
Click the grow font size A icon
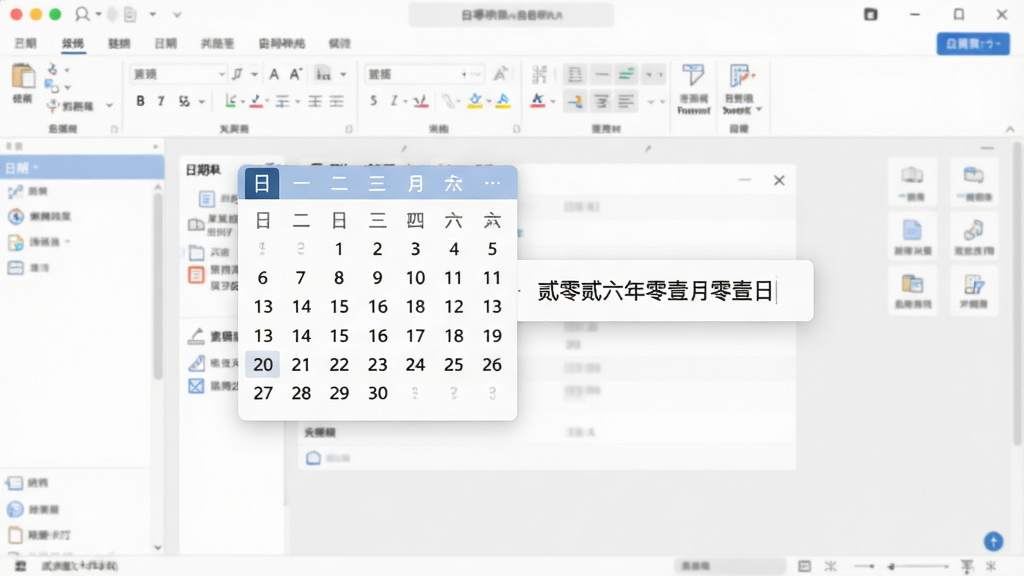point(296,74)
